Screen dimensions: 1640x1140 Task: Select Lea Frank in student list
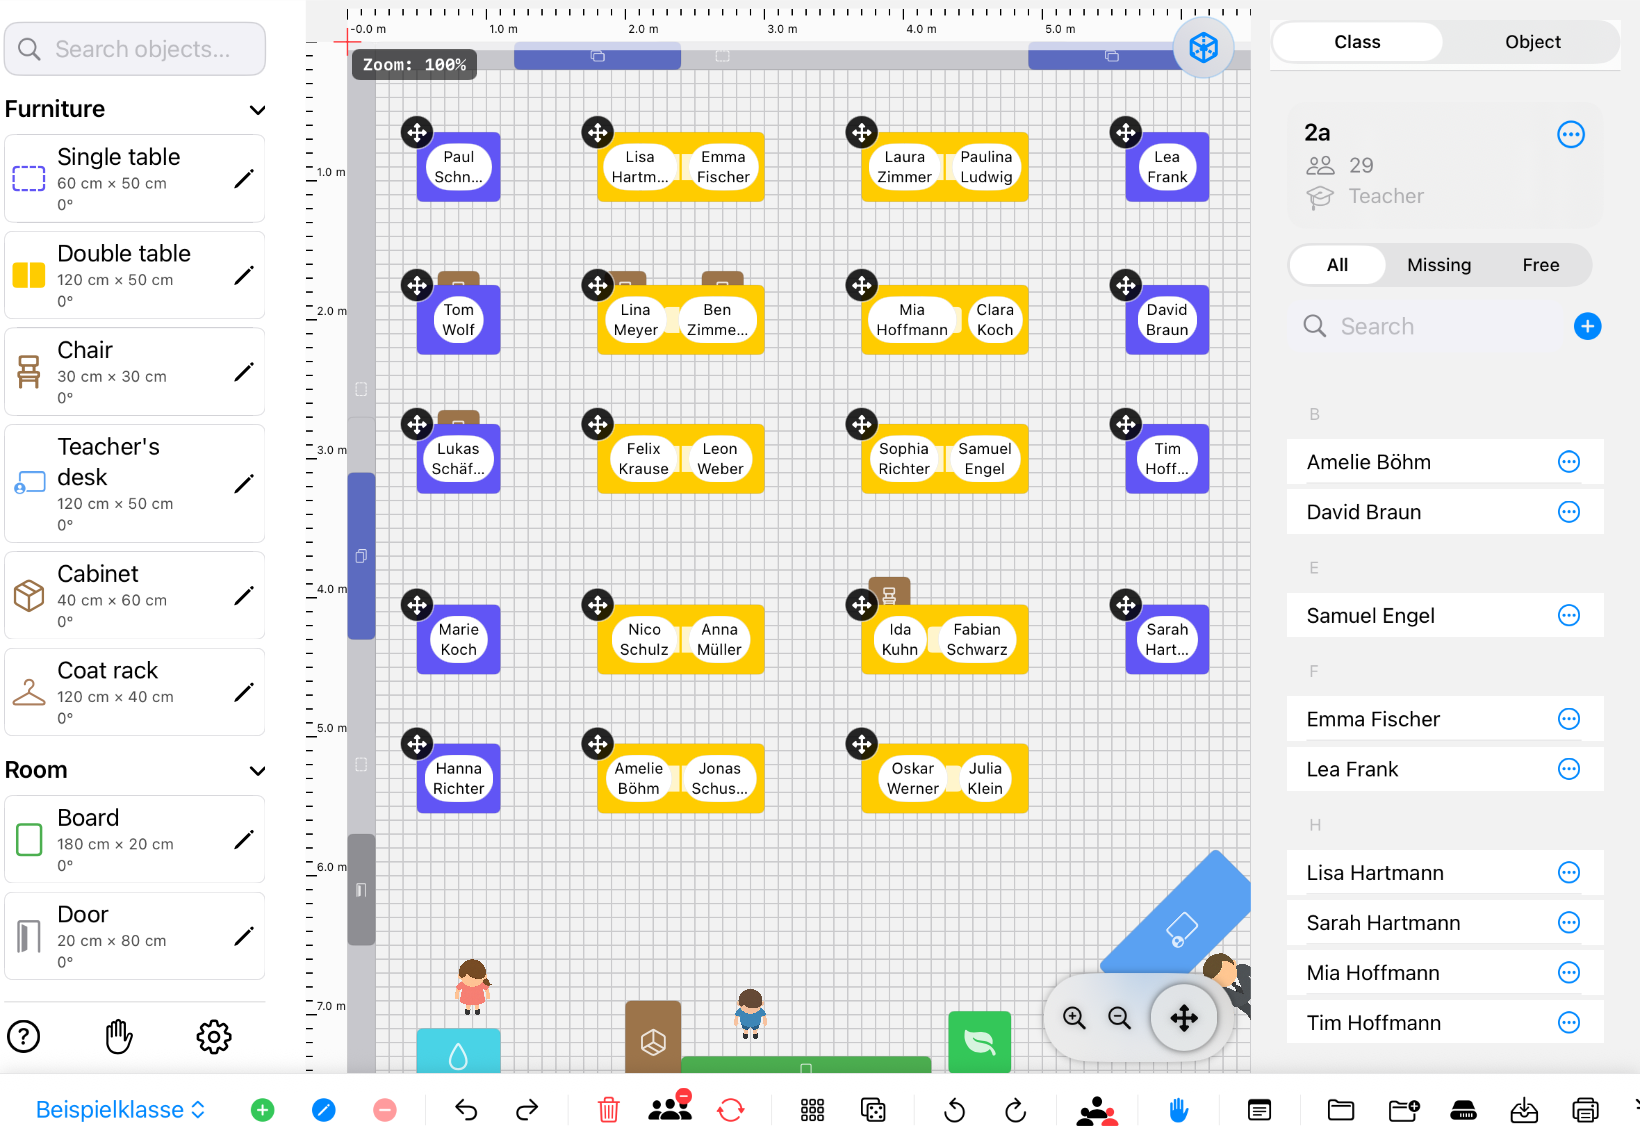(x=1444, y=769)
